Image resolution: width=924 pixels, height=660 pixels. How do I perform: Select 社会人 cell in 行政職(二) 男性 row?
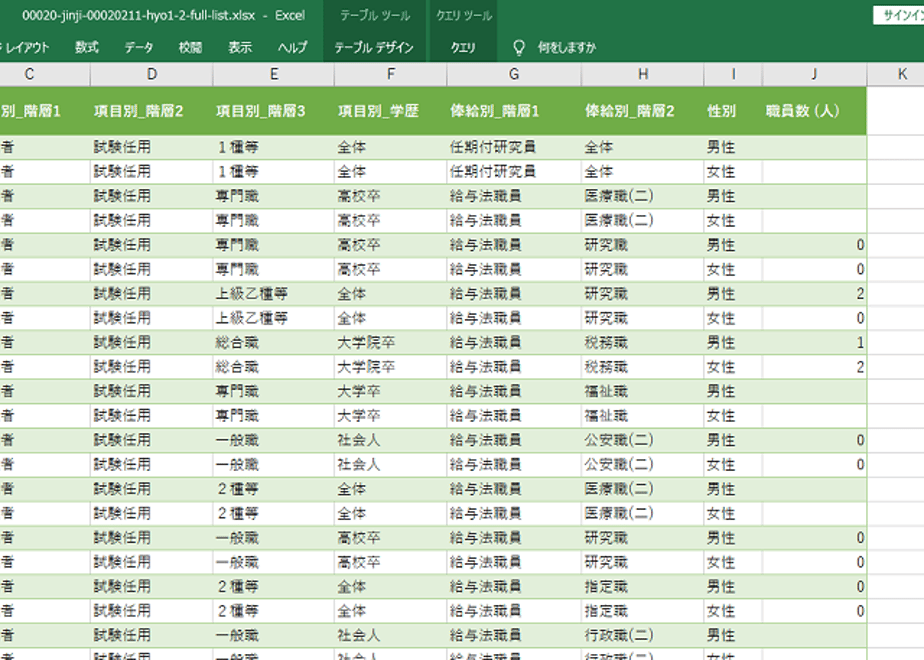[x=391, y=636]
